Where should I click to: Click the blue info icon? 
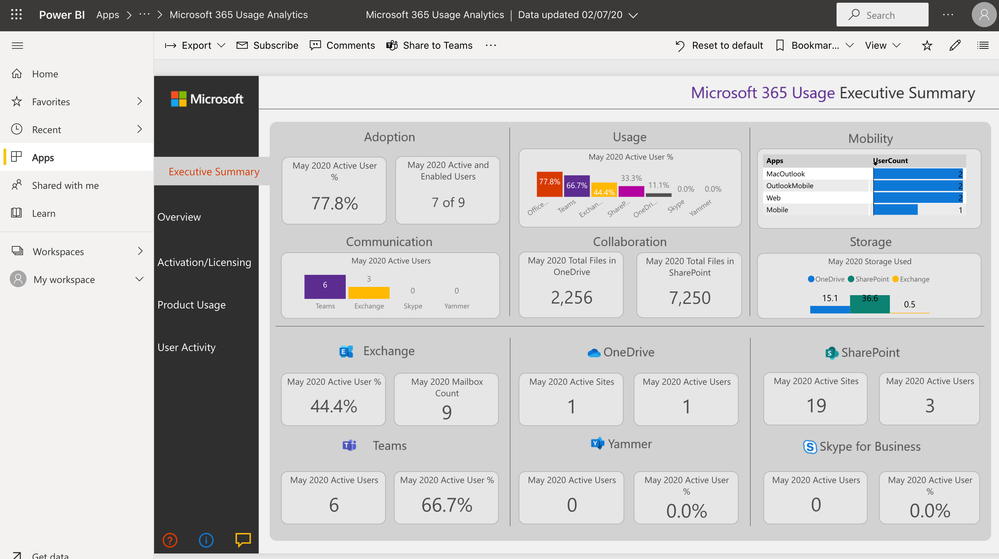click(x=206, y=541)
